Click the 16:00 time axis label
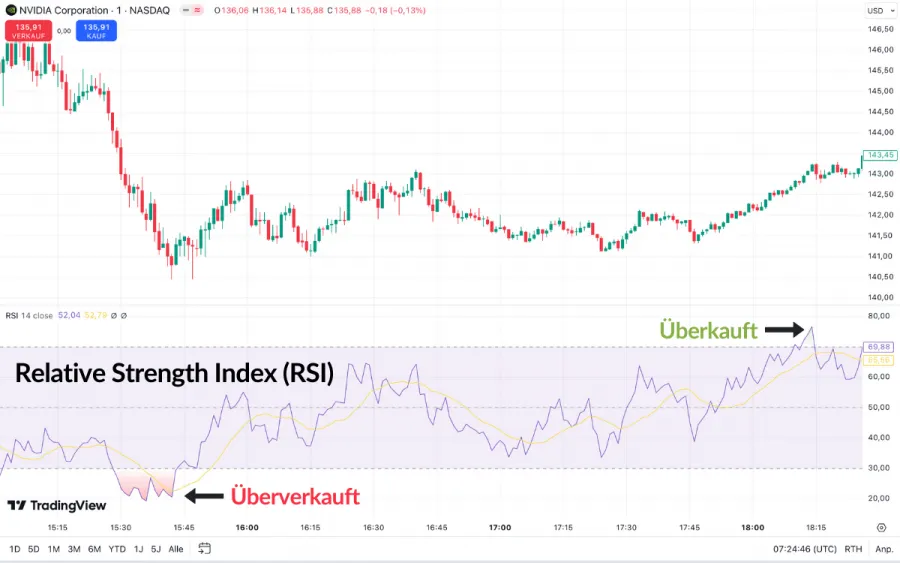Screen dimensions: 900x563 tap(247, 527)
